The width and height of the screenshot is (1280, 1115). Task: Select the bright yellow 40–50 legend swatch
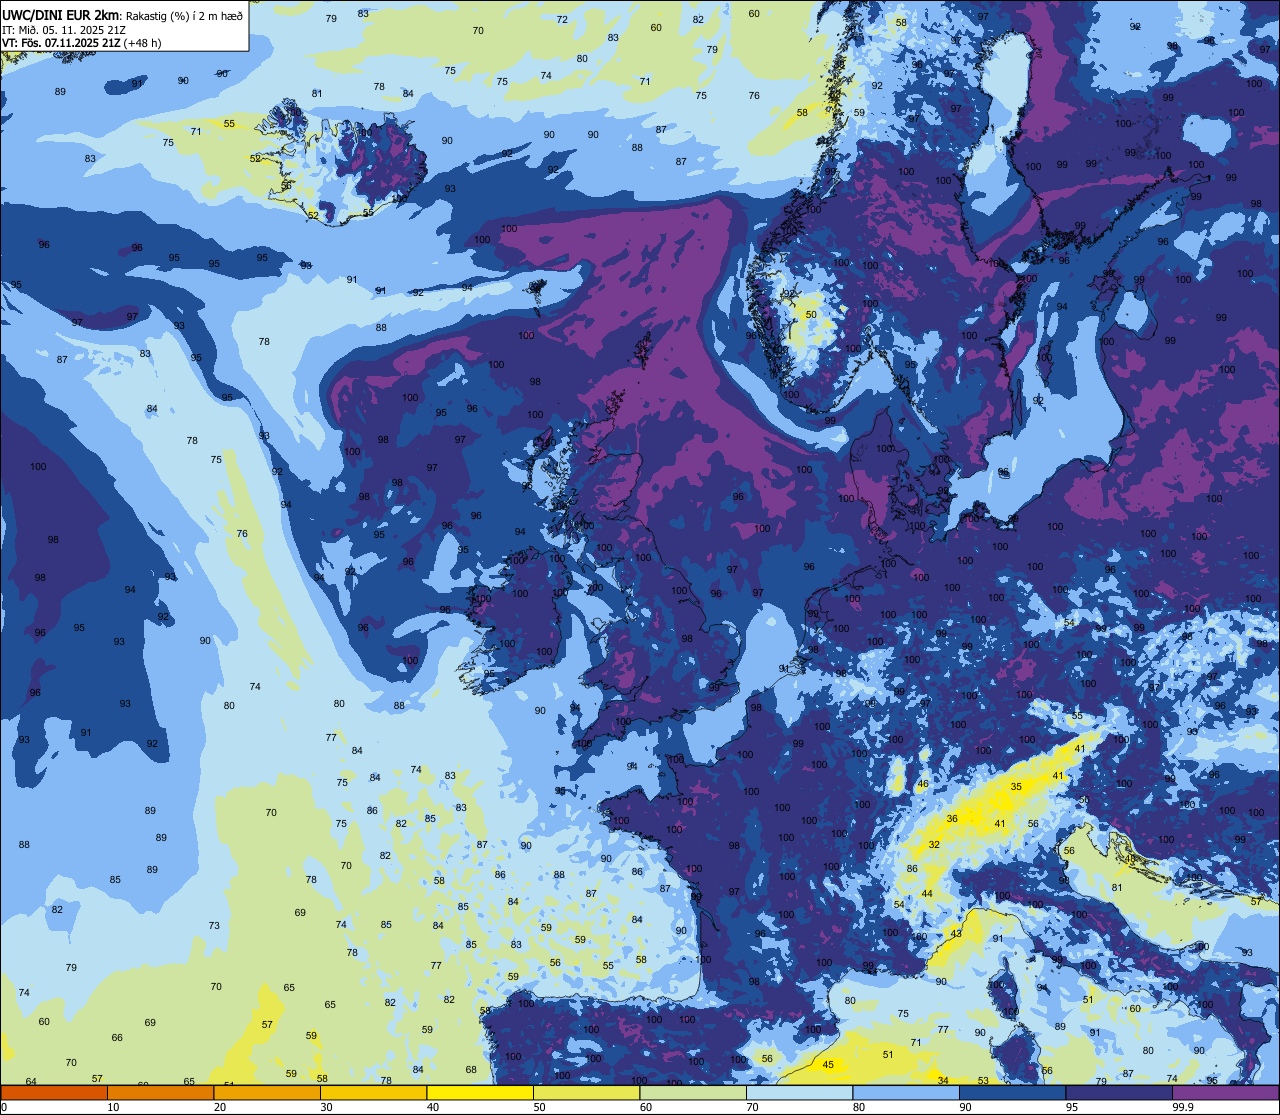point(480,1093)
